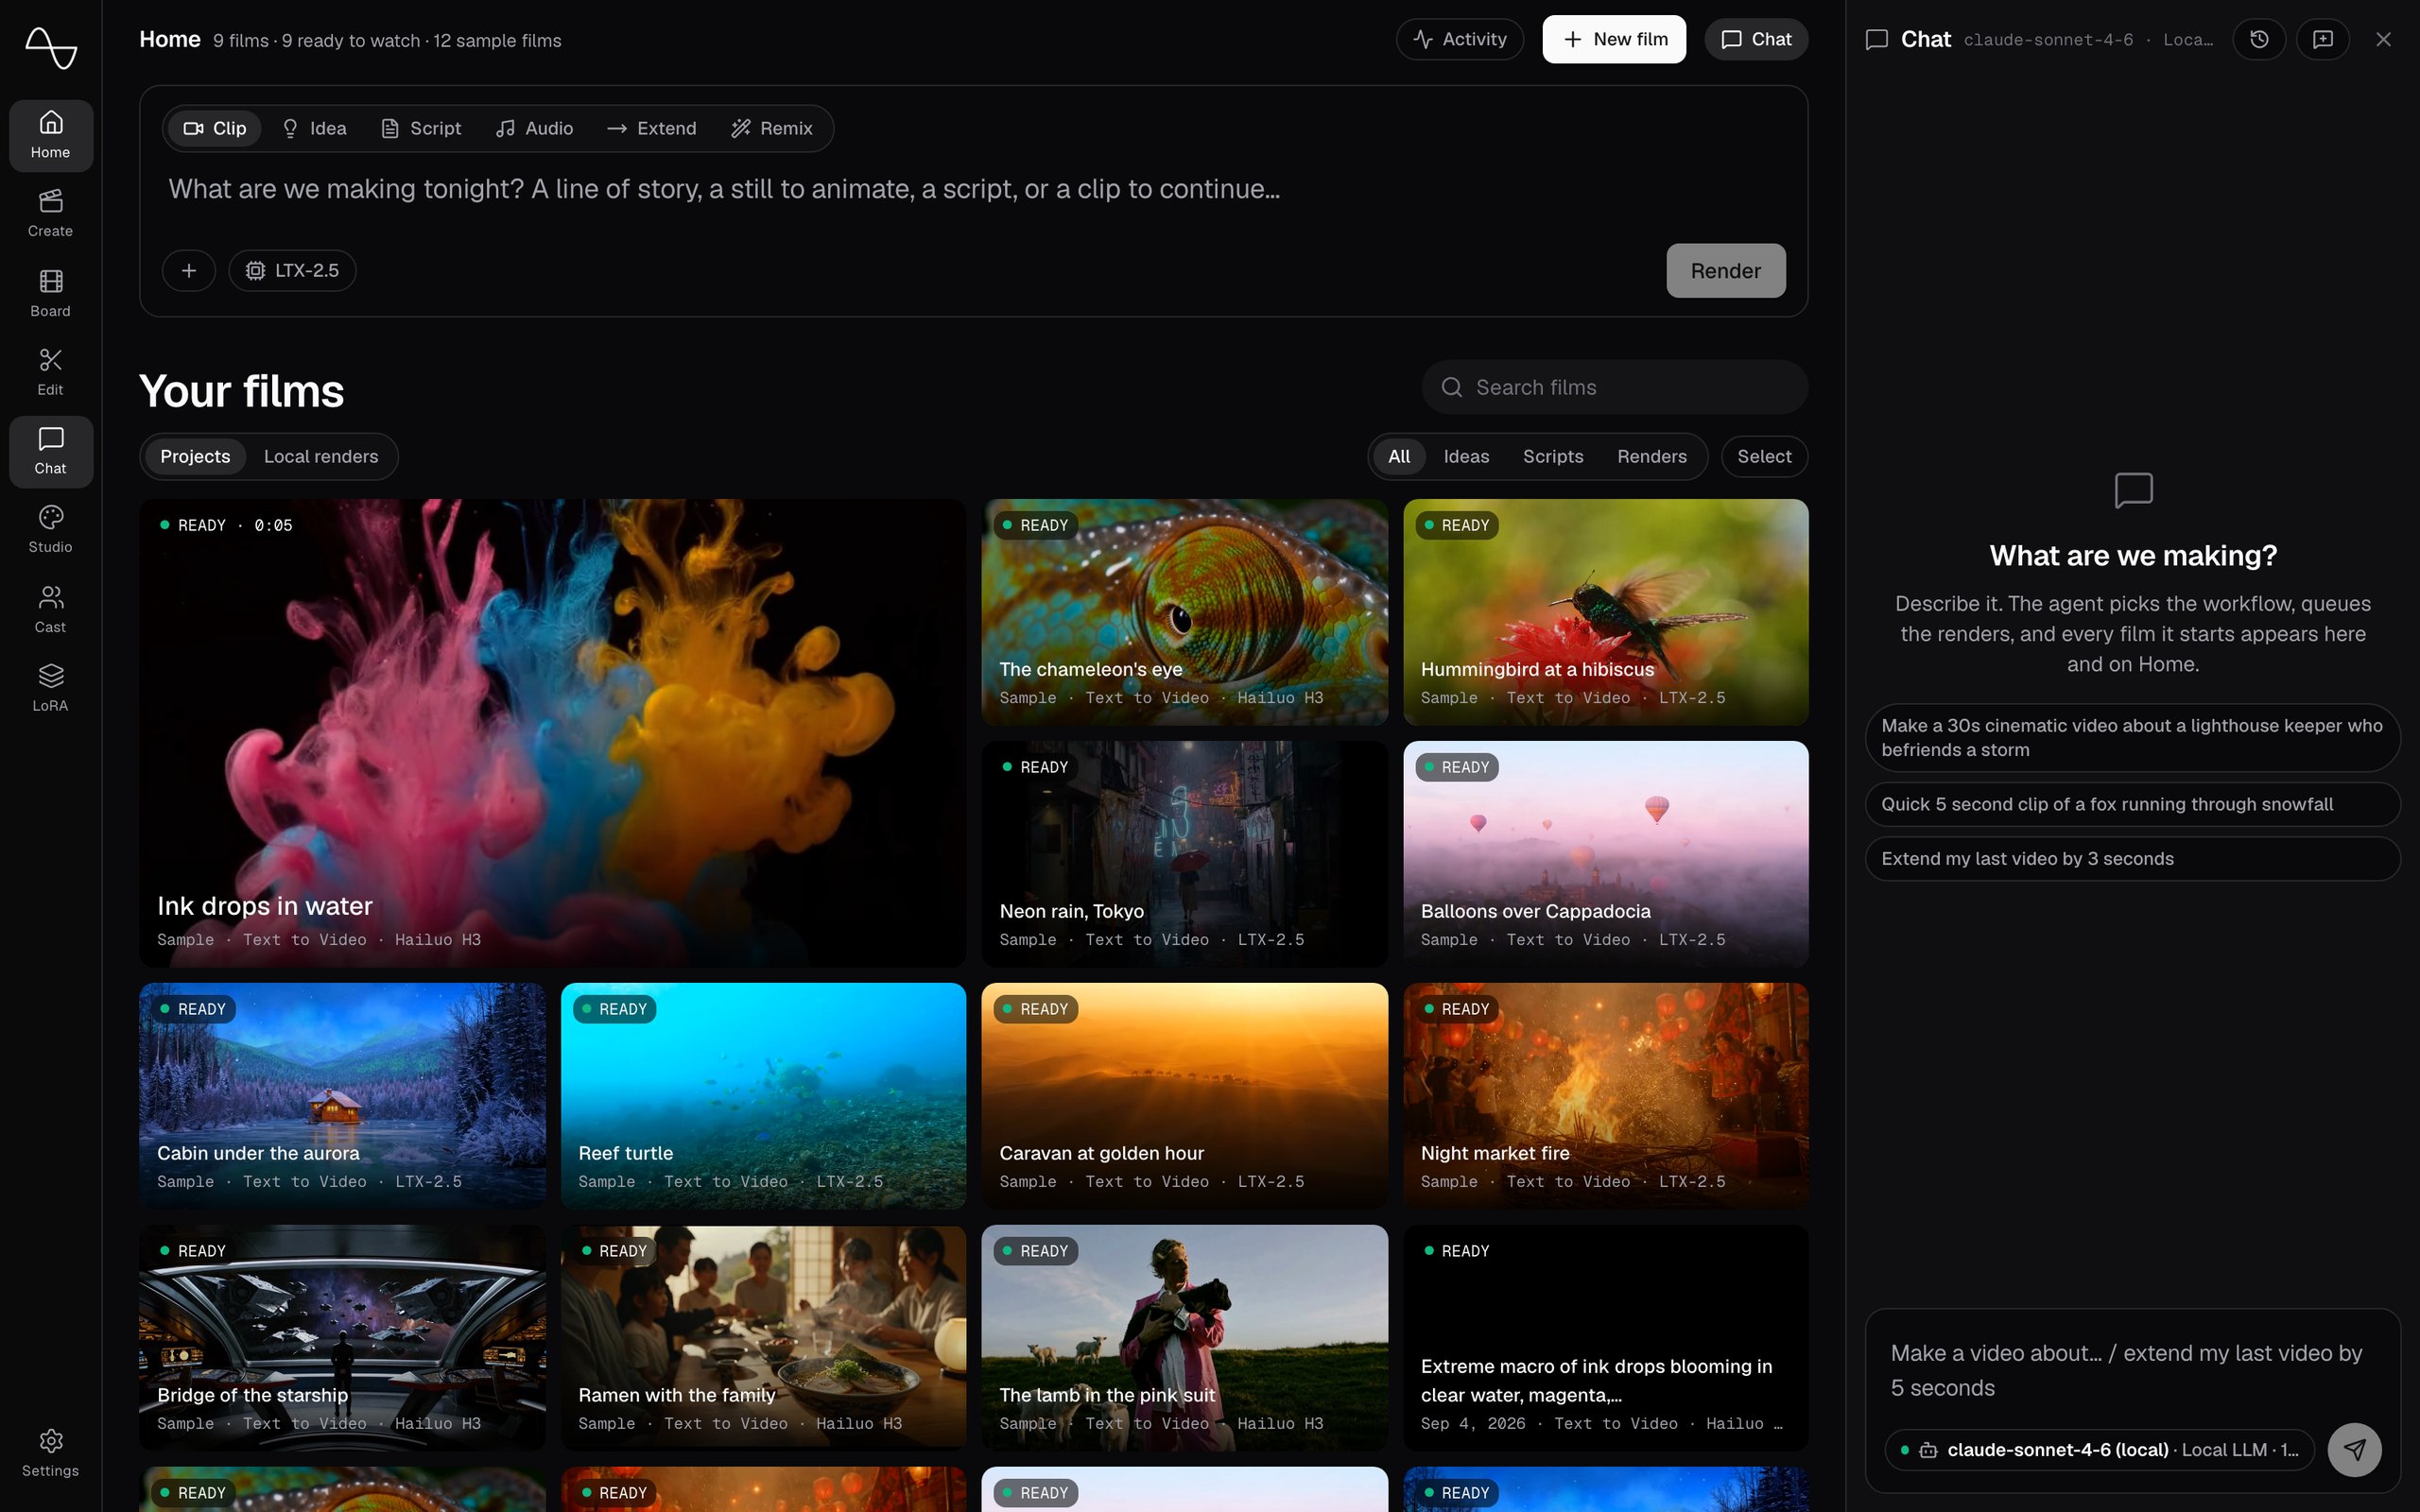2420x1512 pixels.
Task: Switch composer to the Script tab
Action: click(x=421, y=128)
